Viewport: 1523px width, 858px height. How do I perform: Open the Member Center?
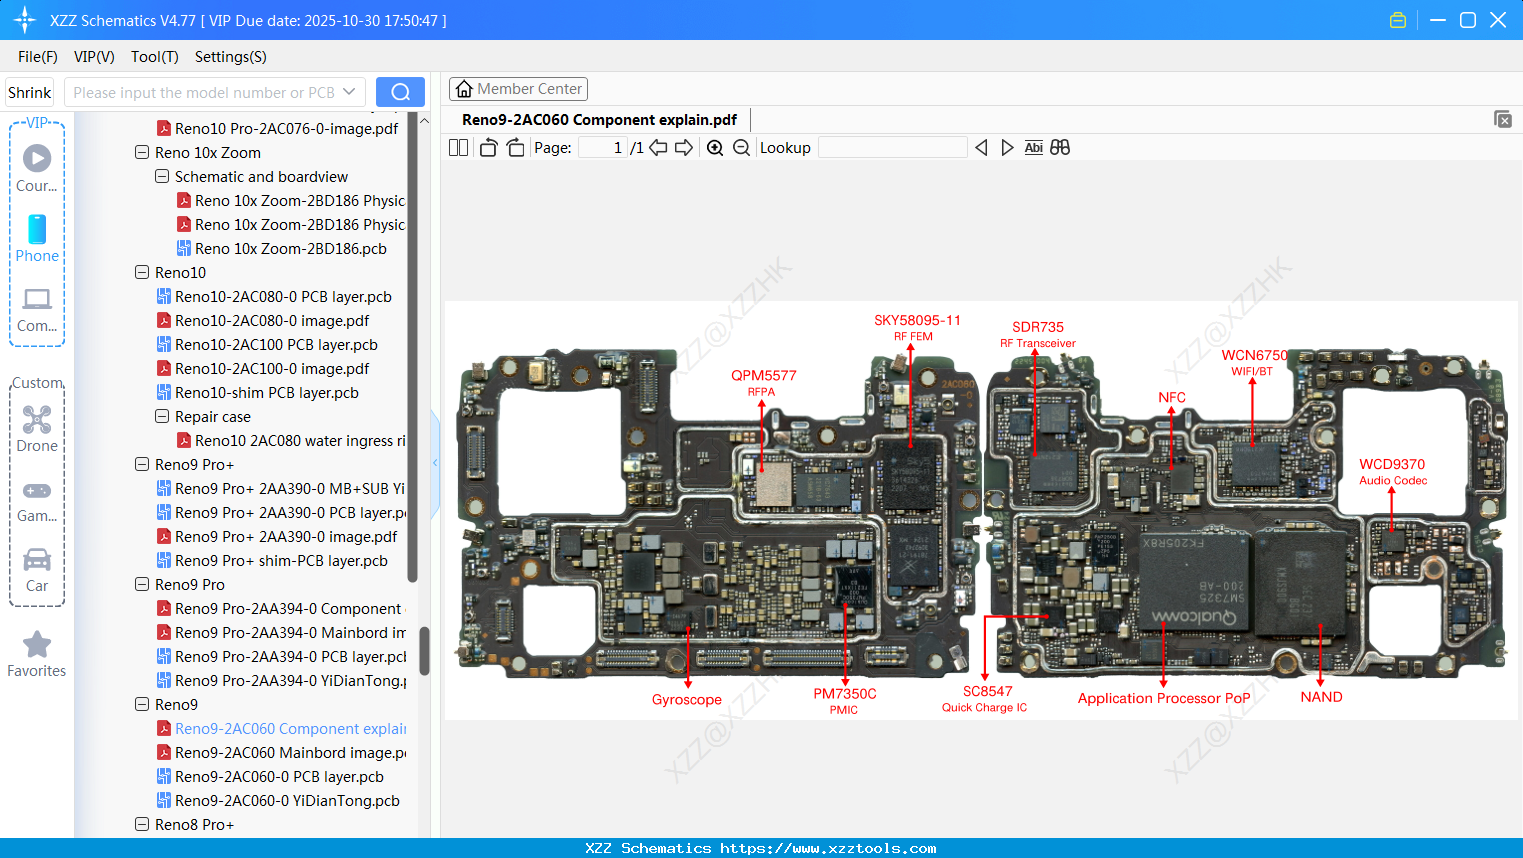pos(518,89)
